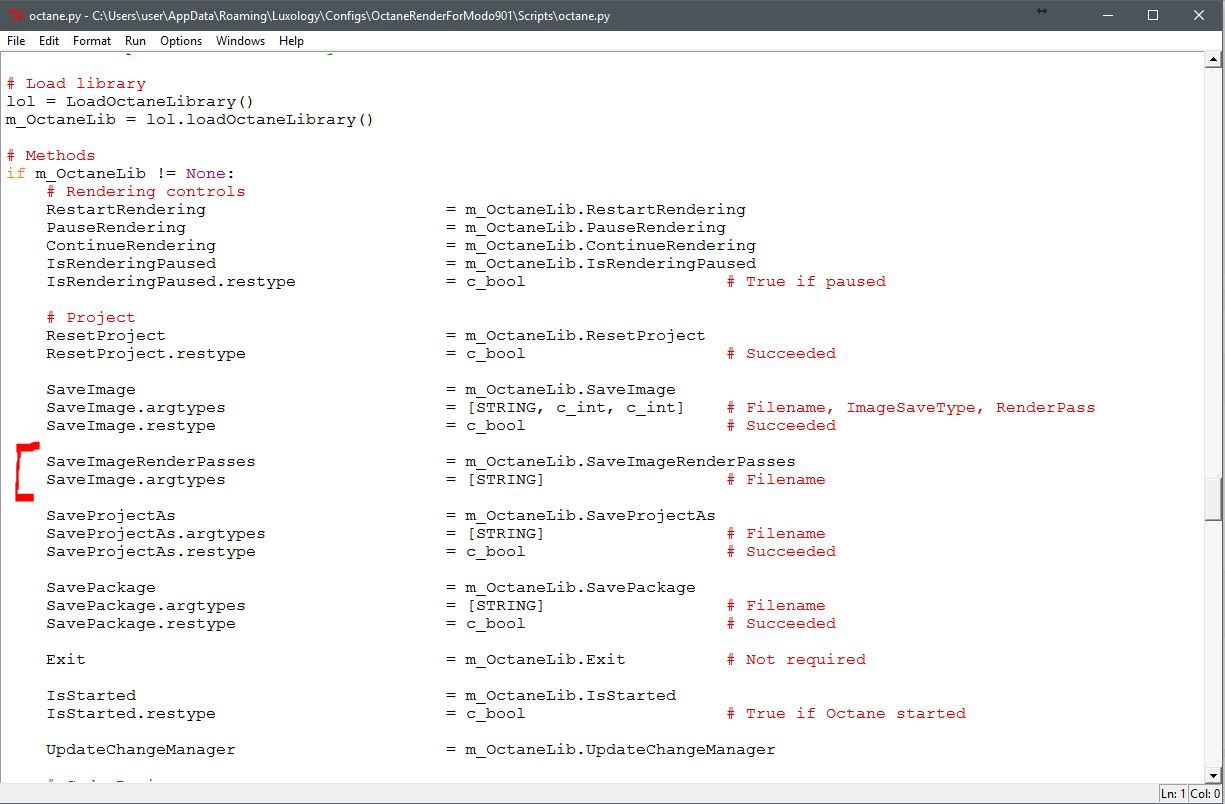The height and width of the screenshot is (804, 1225).
Task: Click 'm_OctaneLib.ContinueRendering' text
Action: click(x=611, y=246)
